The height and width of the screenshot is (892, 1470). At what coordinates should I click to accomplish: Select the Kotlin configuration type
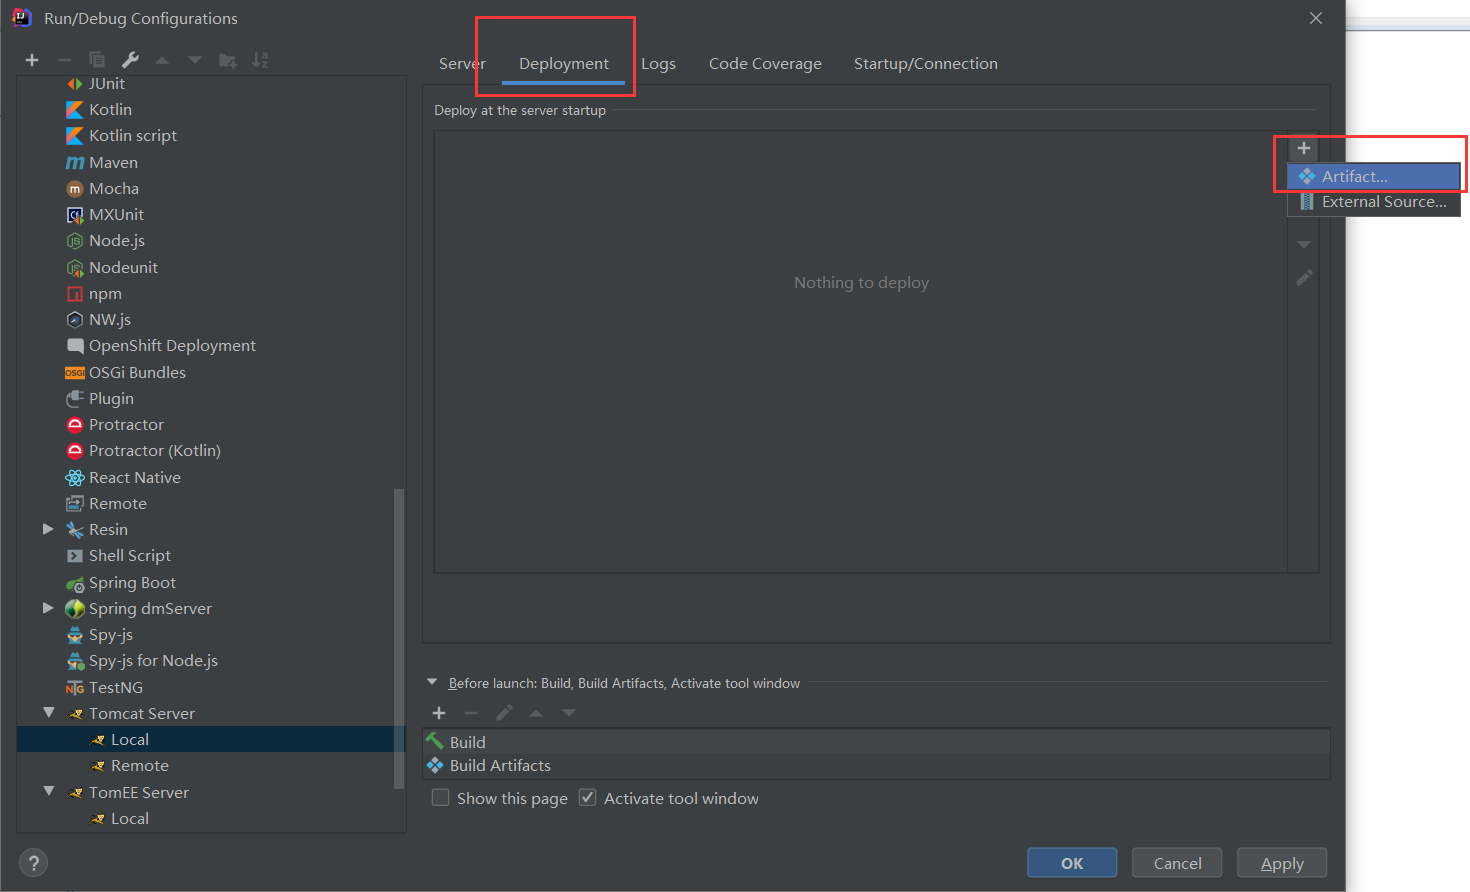(110, 109)
